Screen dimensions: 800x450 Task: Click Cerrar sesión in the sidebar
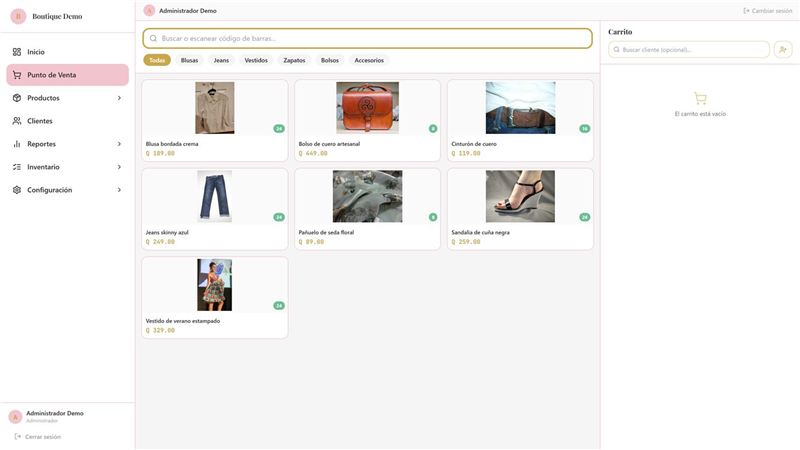tap(38, 437)
